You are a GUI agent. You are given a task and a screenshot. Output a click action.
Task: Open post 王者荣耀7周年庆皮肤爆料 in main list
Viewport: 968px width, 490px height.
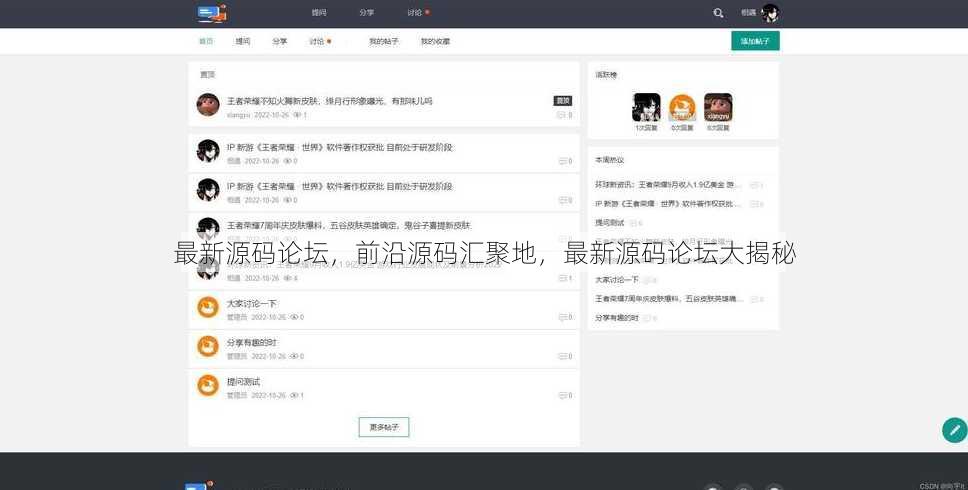point(349,225)
